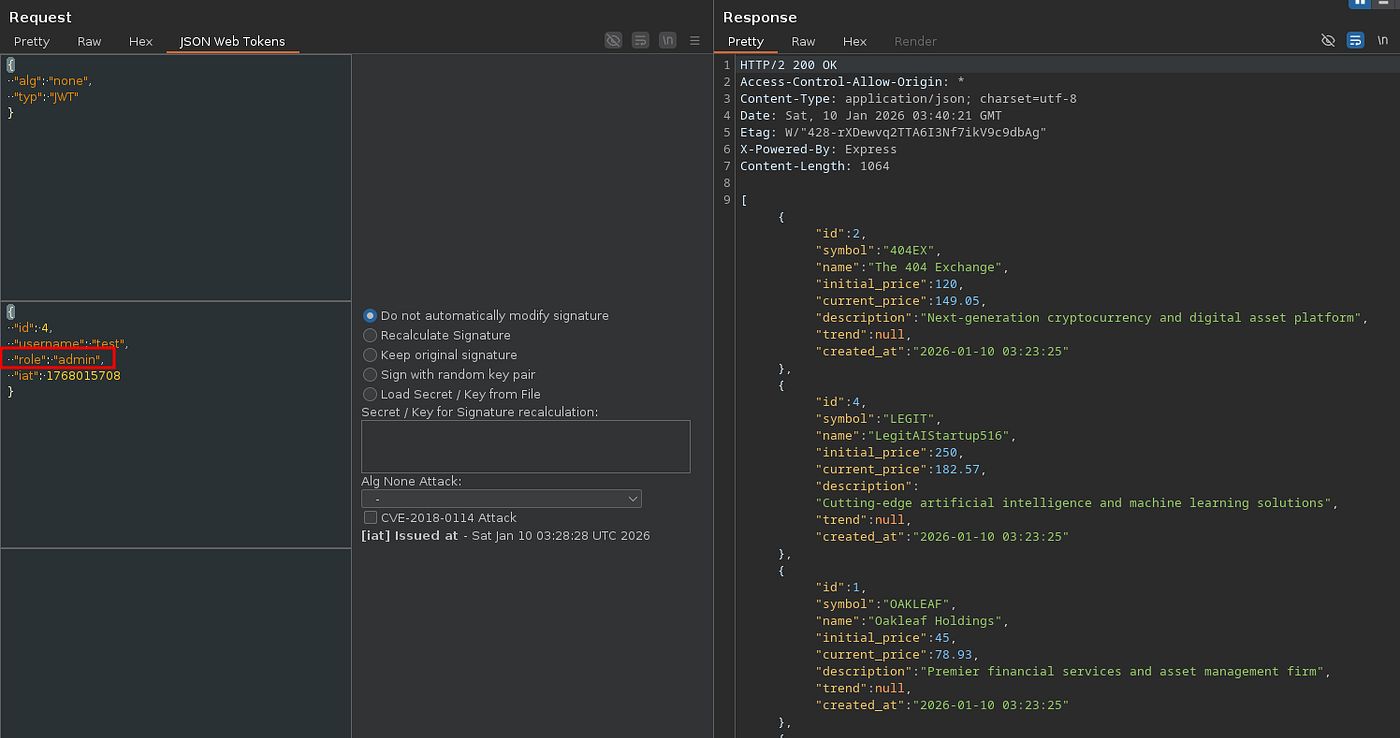
Task: Toggle hidden characters icon in Response panel
Action: (1328, 41)
